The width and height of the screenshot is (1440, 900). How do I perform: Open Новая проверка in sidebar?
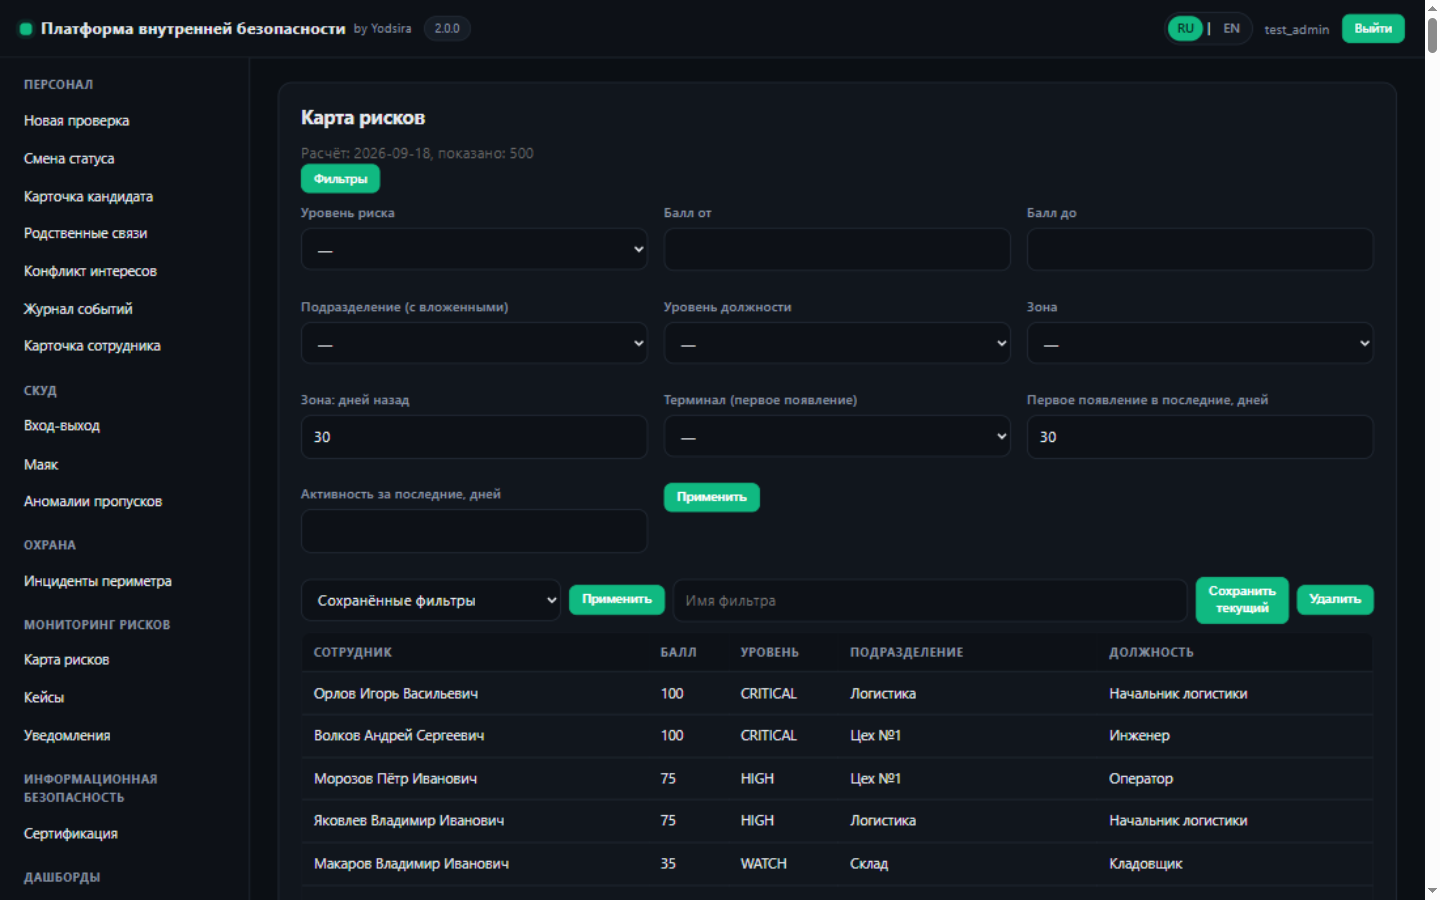pos(77,121)
